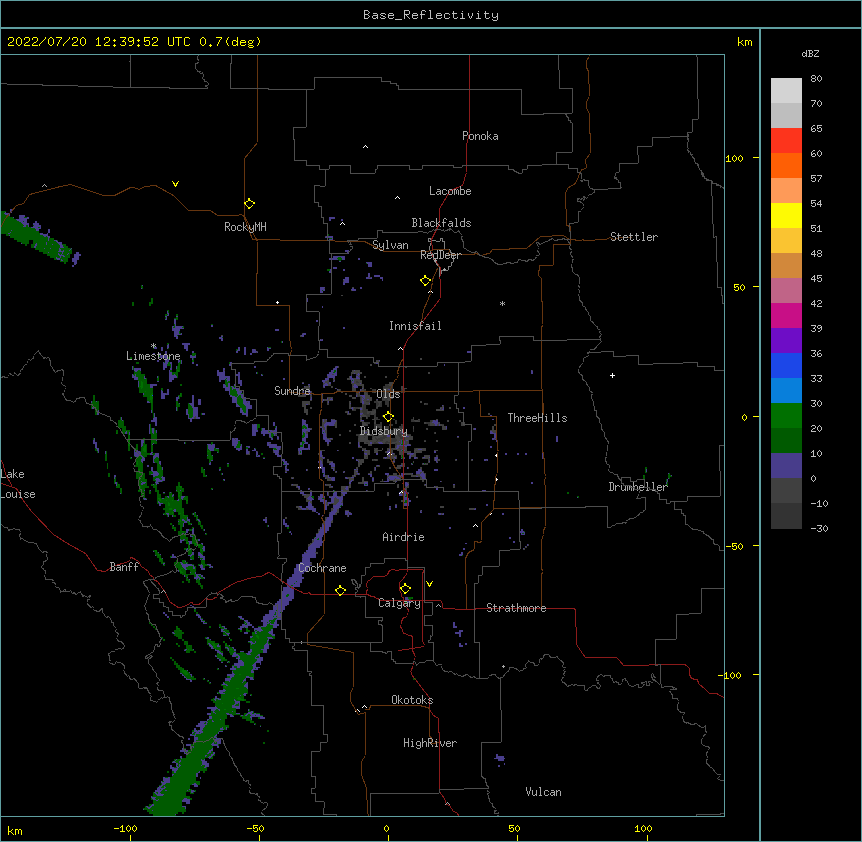862x842 pixels.
Task: Click the Lacombe city label
Action: 450,191
